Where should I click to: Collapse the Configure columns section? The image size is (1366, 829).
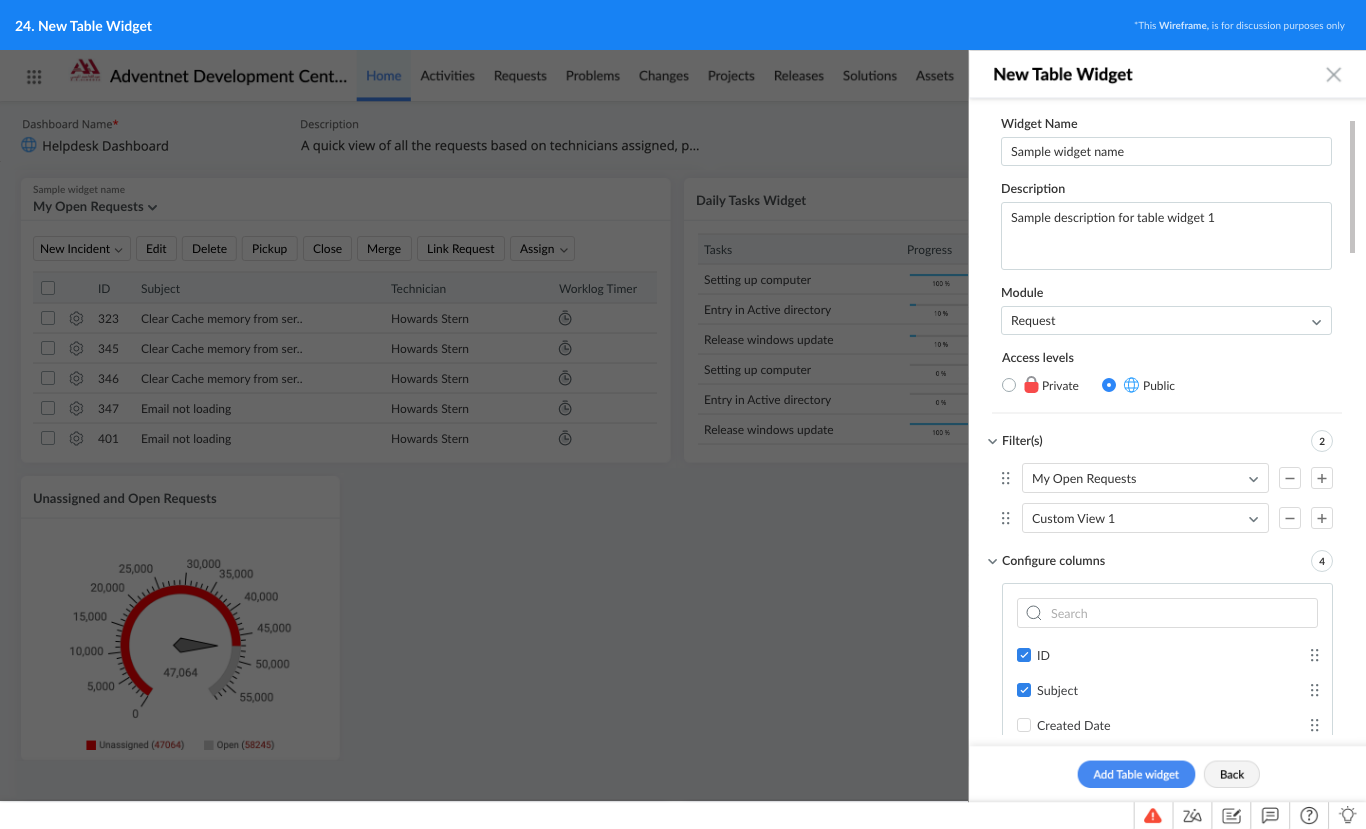(x=993, y=561)
